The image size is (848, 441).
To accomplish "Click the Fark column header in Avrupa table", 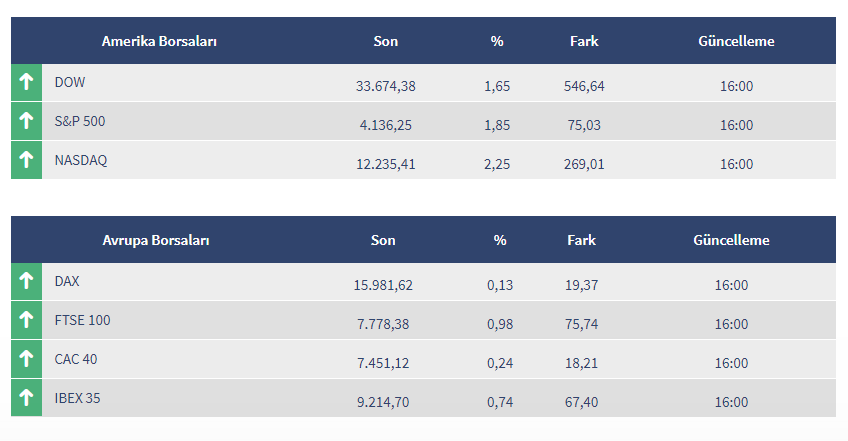I will coord(581,240).
